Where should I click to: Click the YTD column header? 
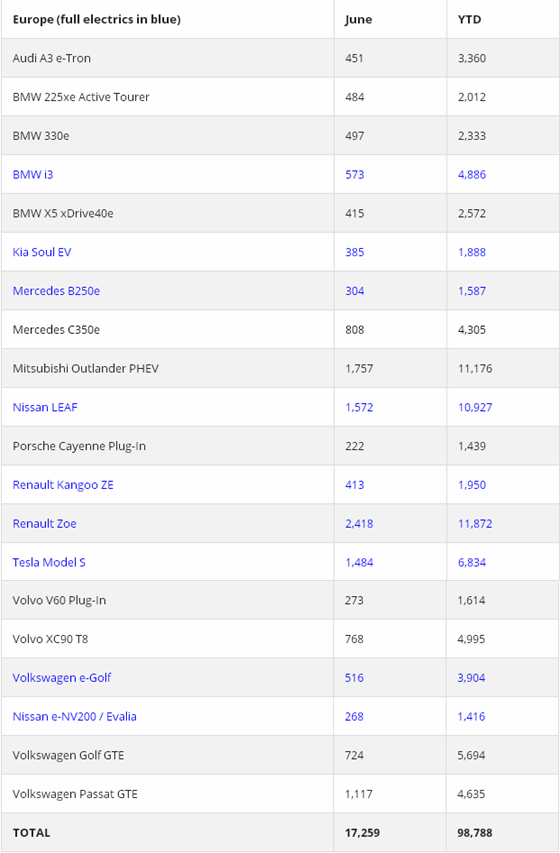(x=469, y=20)
